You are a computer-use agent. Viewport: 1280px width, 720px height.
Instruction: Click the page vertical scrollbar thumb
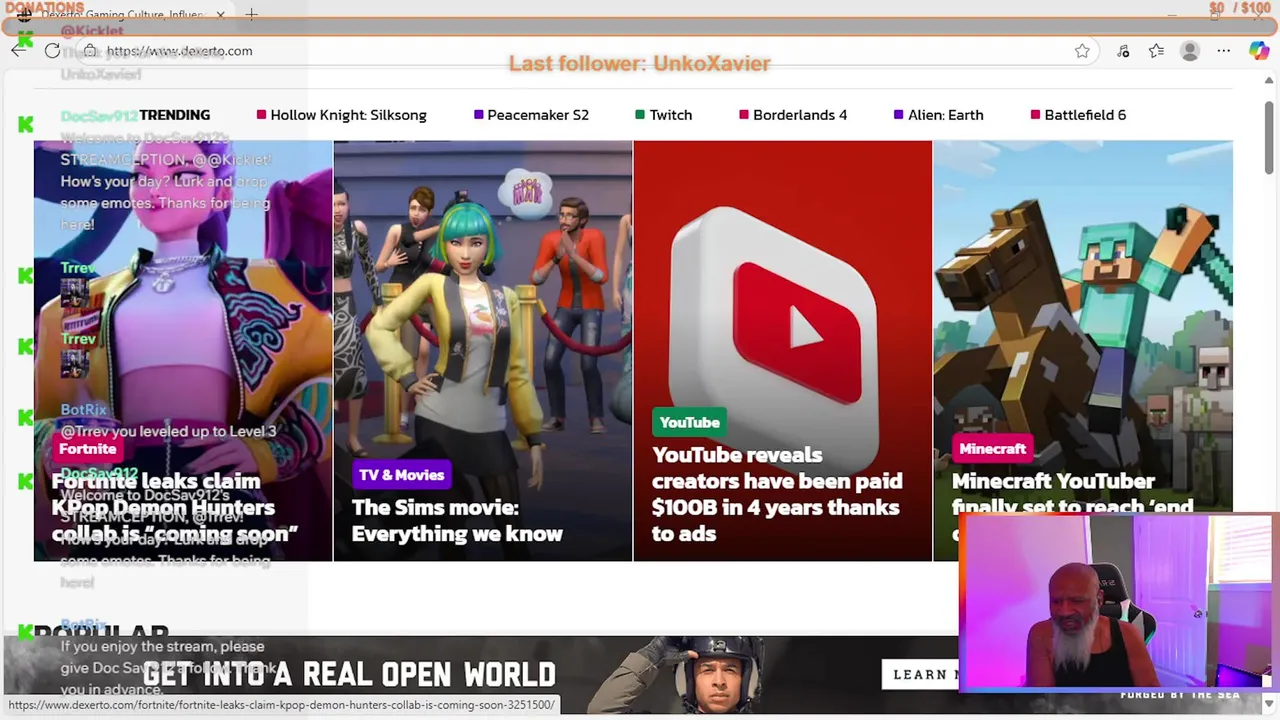coord(1269,137)
